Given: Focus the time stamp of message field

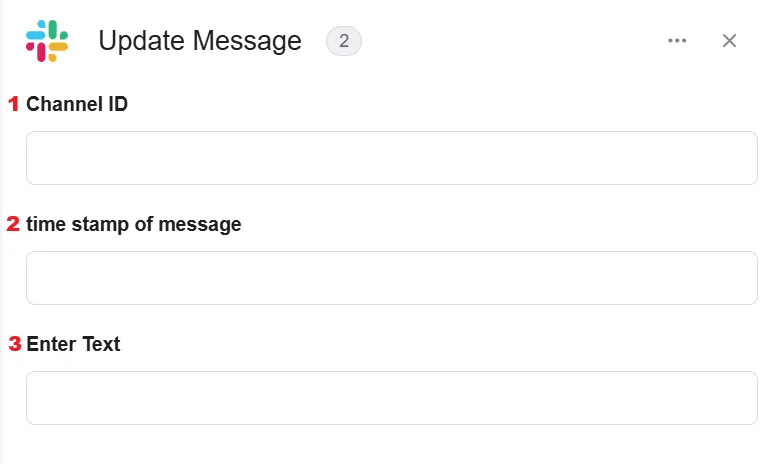Looking at the screenshot, I should (391, 278).
